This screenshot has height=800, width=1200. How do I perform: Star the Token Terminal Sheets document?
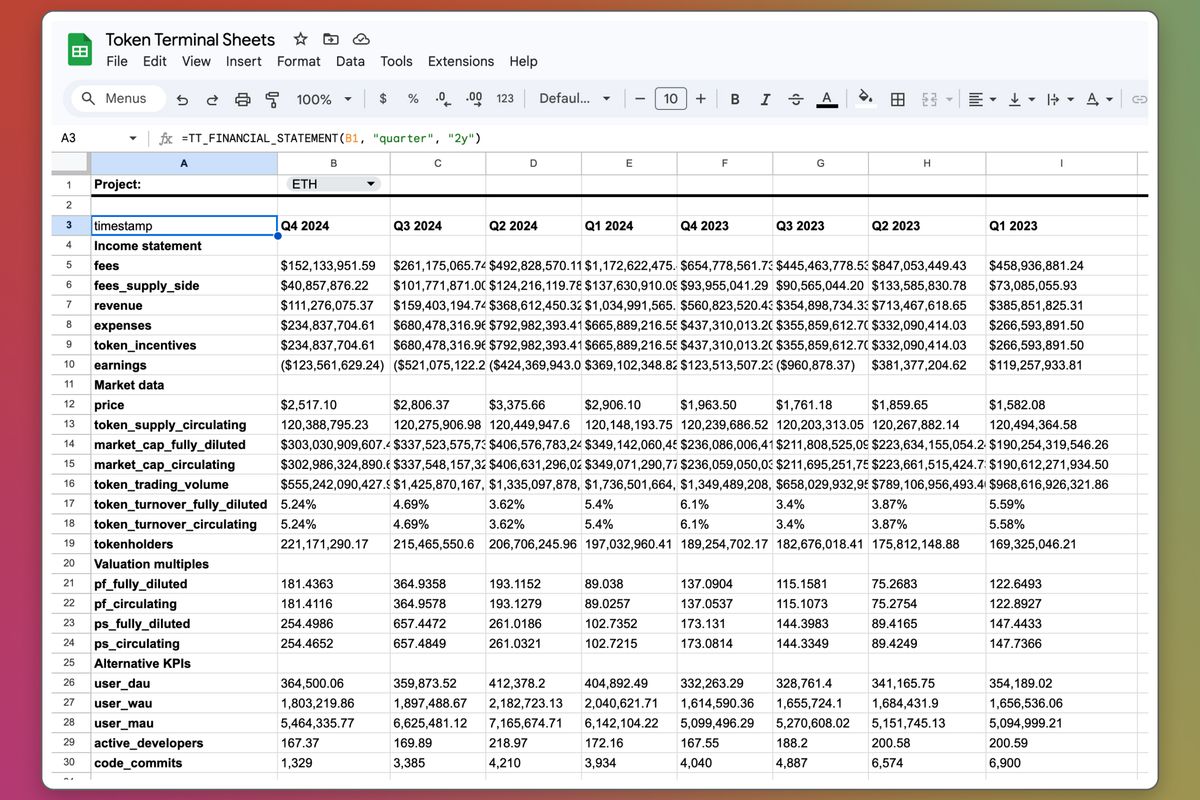(300, 39)
